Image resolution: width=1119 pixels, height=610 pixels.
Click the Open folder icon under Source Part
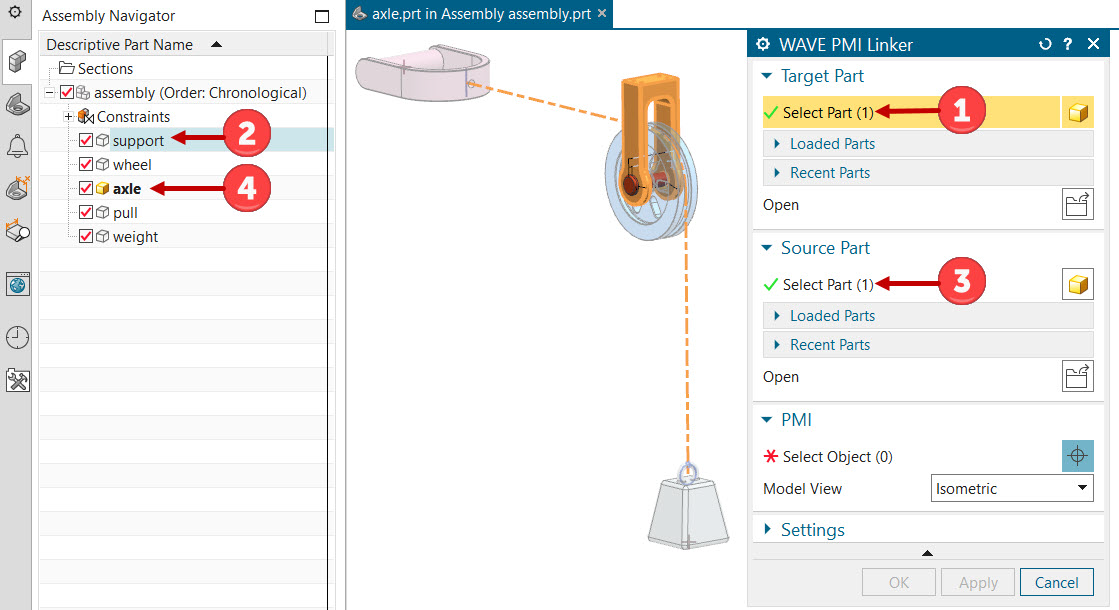point(1077,377)
